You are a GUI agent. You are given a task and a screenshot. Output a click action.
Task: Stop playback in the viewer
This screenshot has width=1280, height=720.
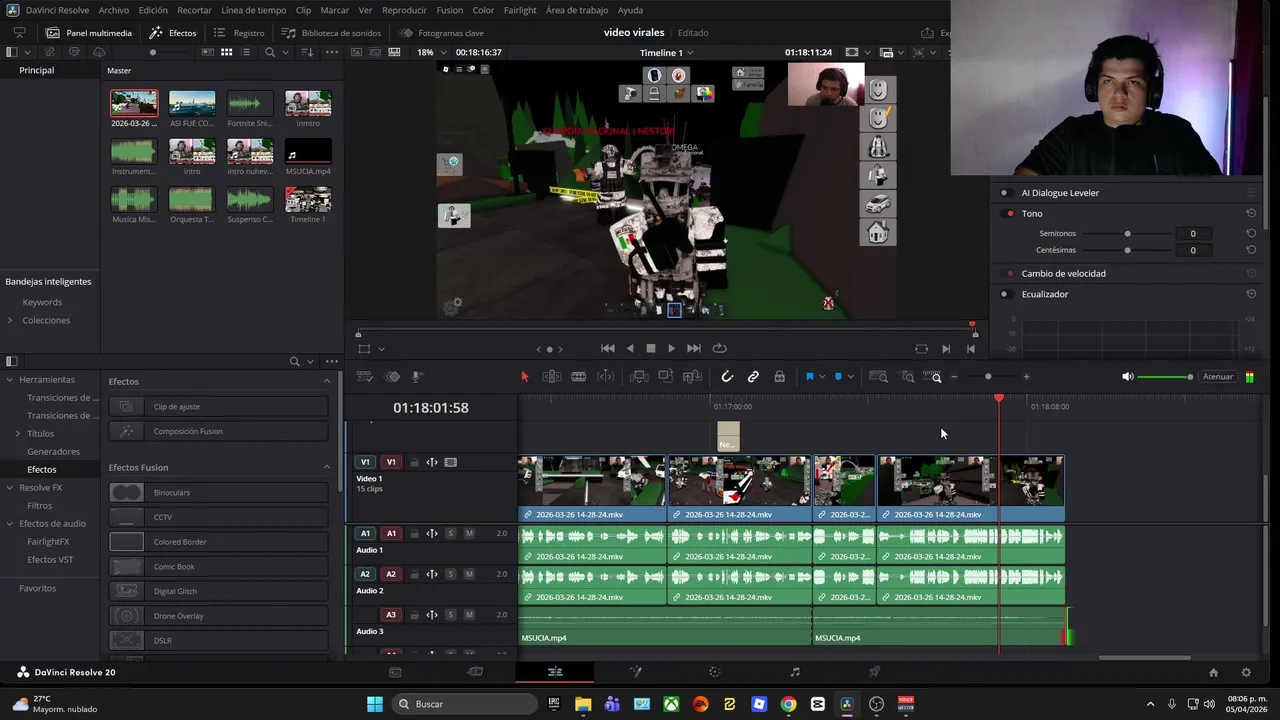click(650, 348)
